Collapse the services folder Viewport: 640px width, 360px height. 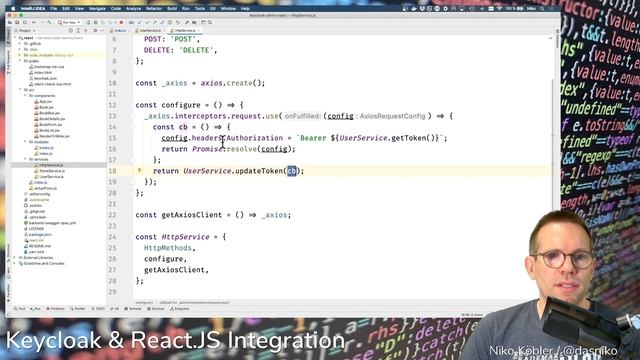[25, 159]
